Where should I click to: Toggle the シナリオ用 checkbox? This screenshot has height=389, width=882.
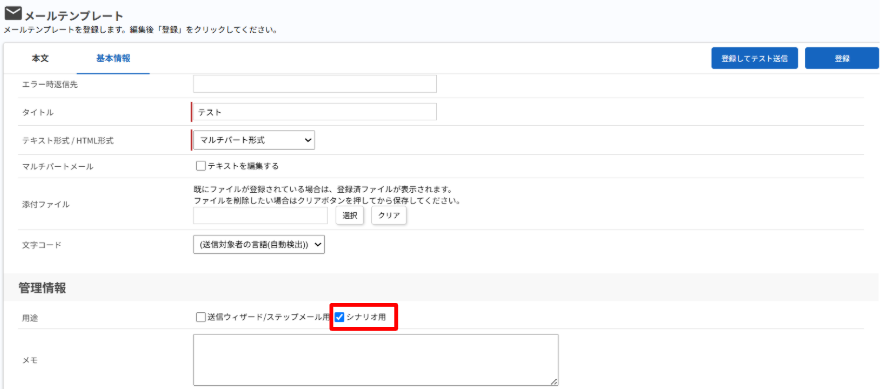pos(339,317)
